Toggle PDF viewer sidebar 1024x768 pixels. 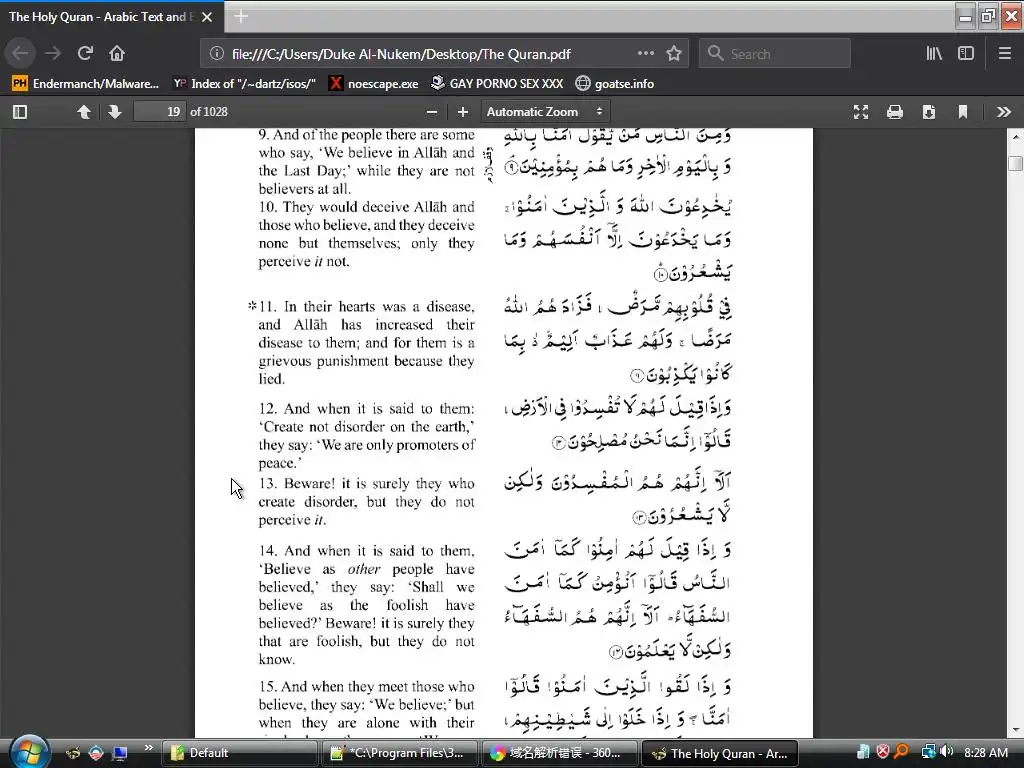(20, 112)
